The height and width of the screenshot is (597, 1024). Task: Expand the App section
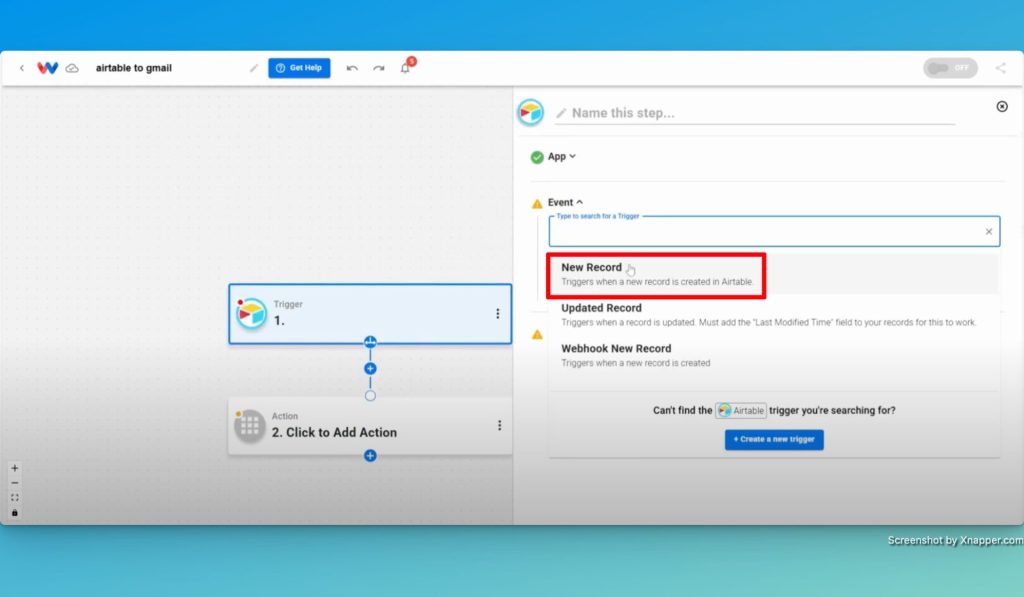pos(561,156)
